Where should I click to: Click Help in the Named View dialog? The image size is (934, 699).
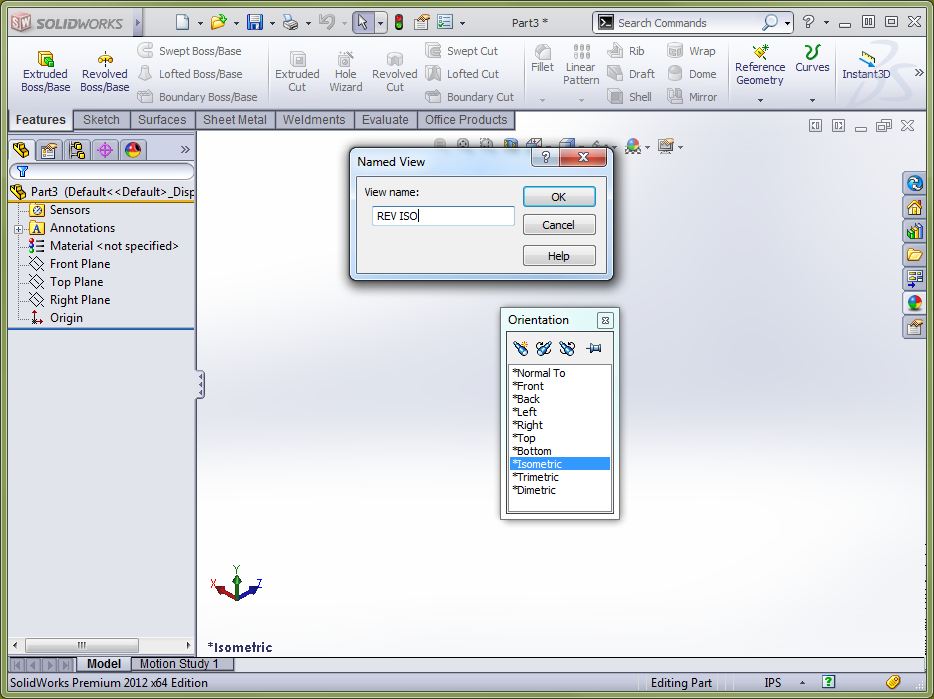click(x=559, y=256)
